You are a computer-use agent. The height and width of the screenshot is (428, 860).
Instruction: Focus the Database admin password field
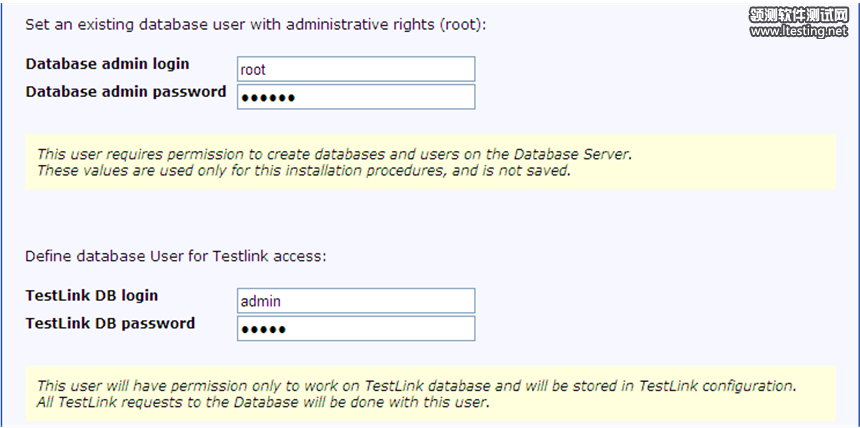[x=355, y=96]
